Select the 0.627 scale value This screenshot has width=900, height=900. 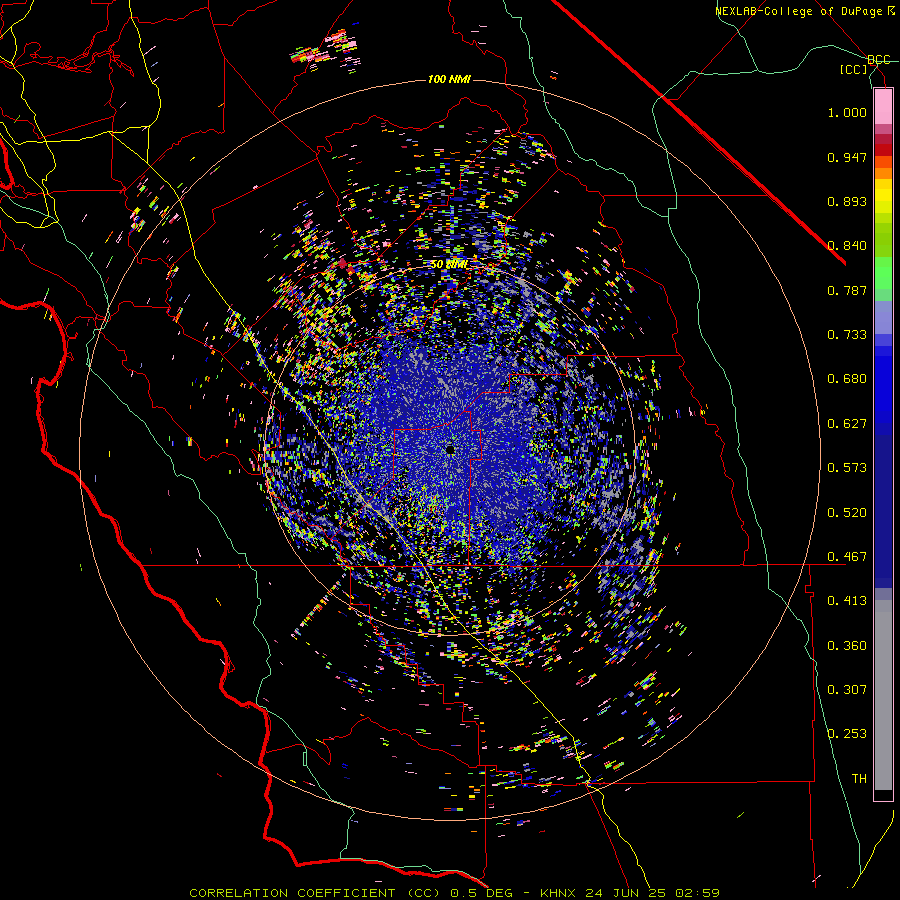point(847,424)
